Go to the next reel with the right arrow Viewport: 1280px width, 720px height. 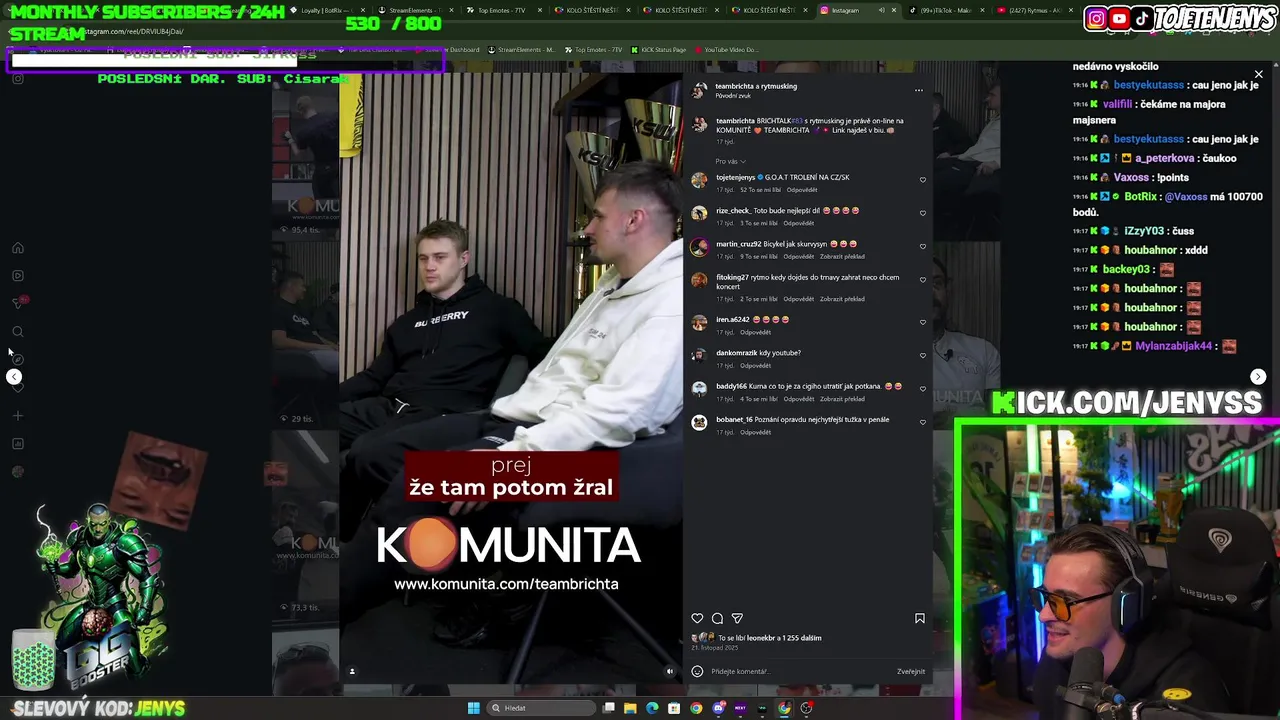tap(1258, 377)
